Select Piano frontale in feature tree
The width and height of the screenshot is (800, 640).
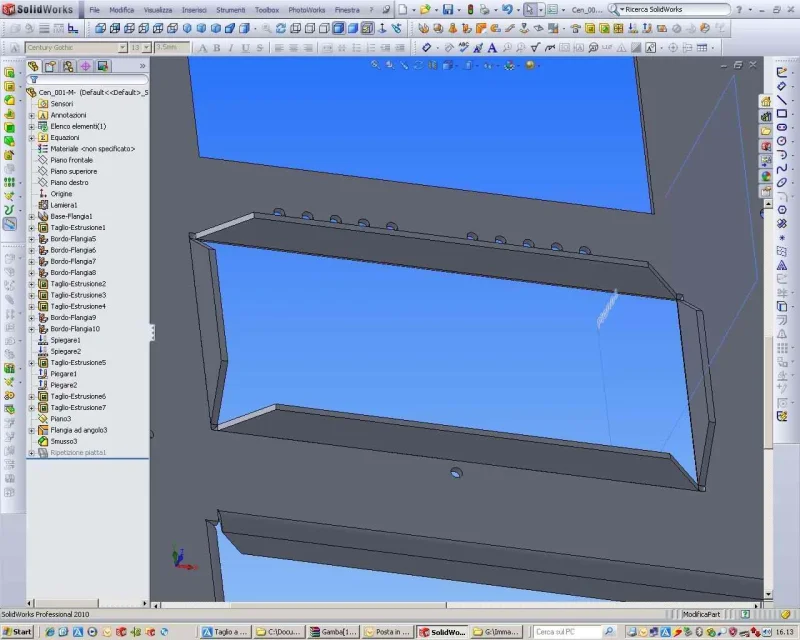(x=71, y=160)
